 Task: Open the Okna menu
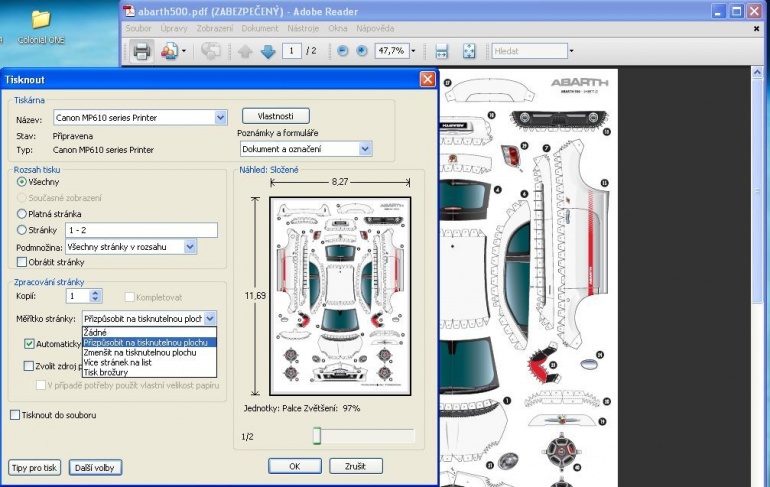[x=337, y=28]
